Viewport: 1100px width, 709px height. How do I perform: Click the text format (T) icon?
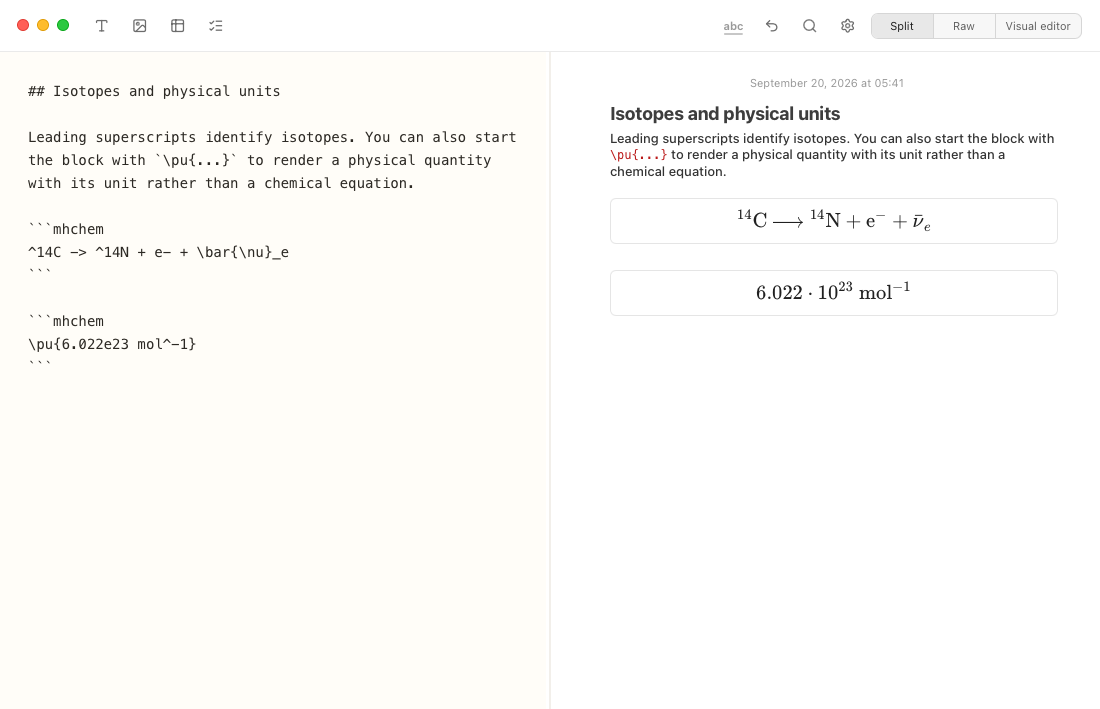point(101,26)
